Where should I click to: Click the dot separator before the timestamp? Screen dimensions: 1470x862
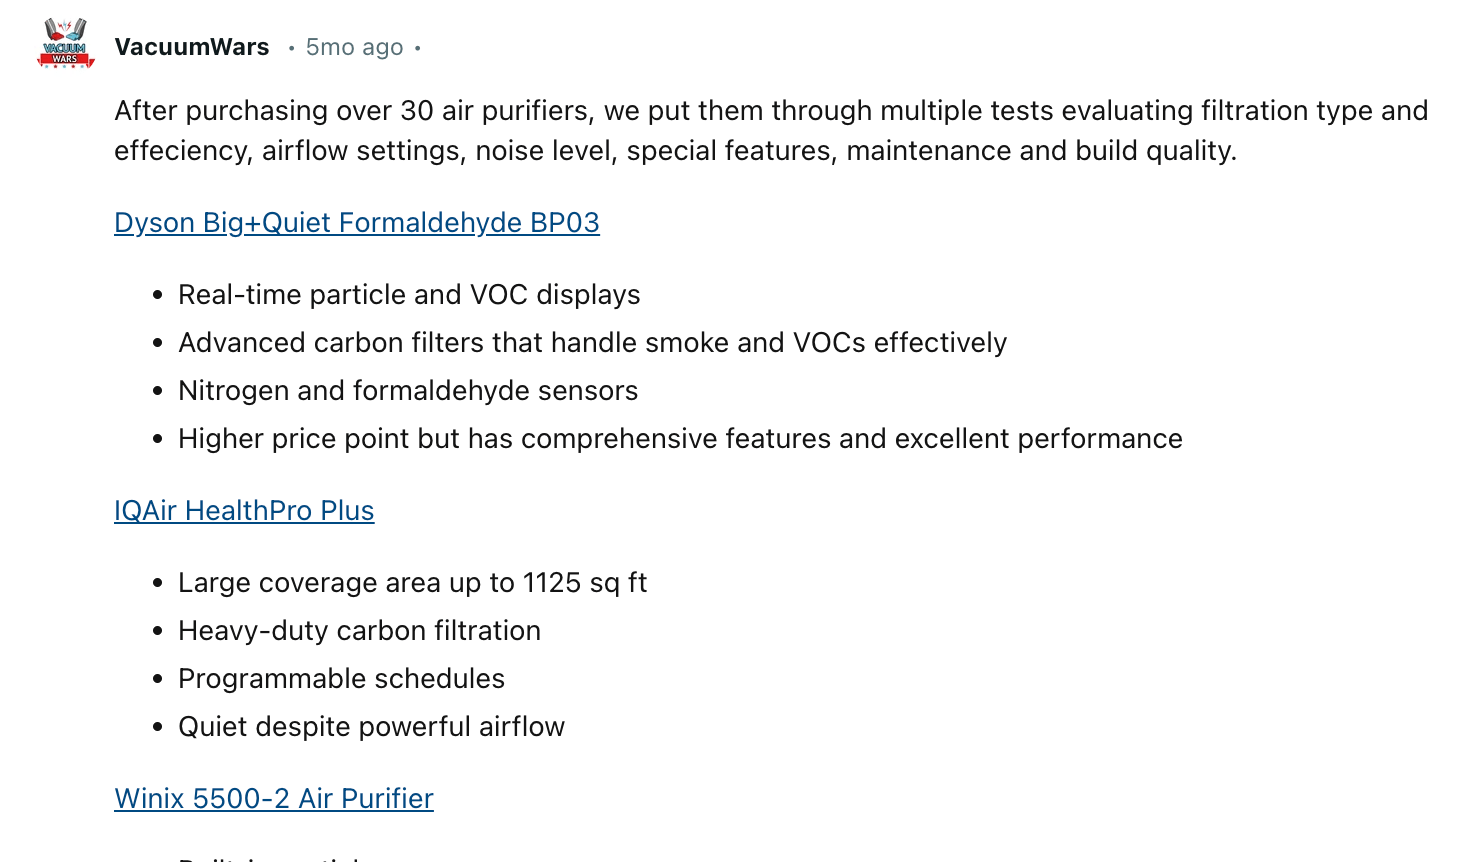pos(291,48)
